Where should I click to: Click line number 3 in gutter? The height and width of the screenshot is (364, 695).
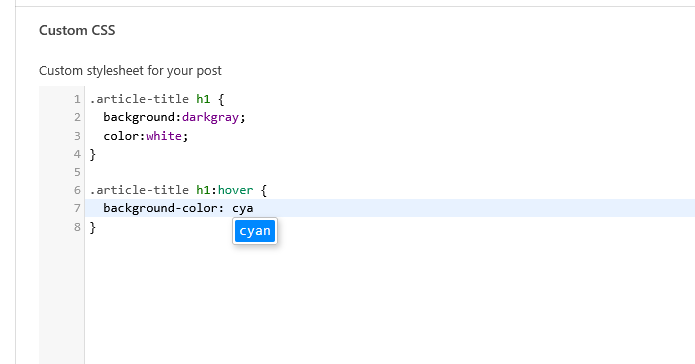[x=77, y=136]
